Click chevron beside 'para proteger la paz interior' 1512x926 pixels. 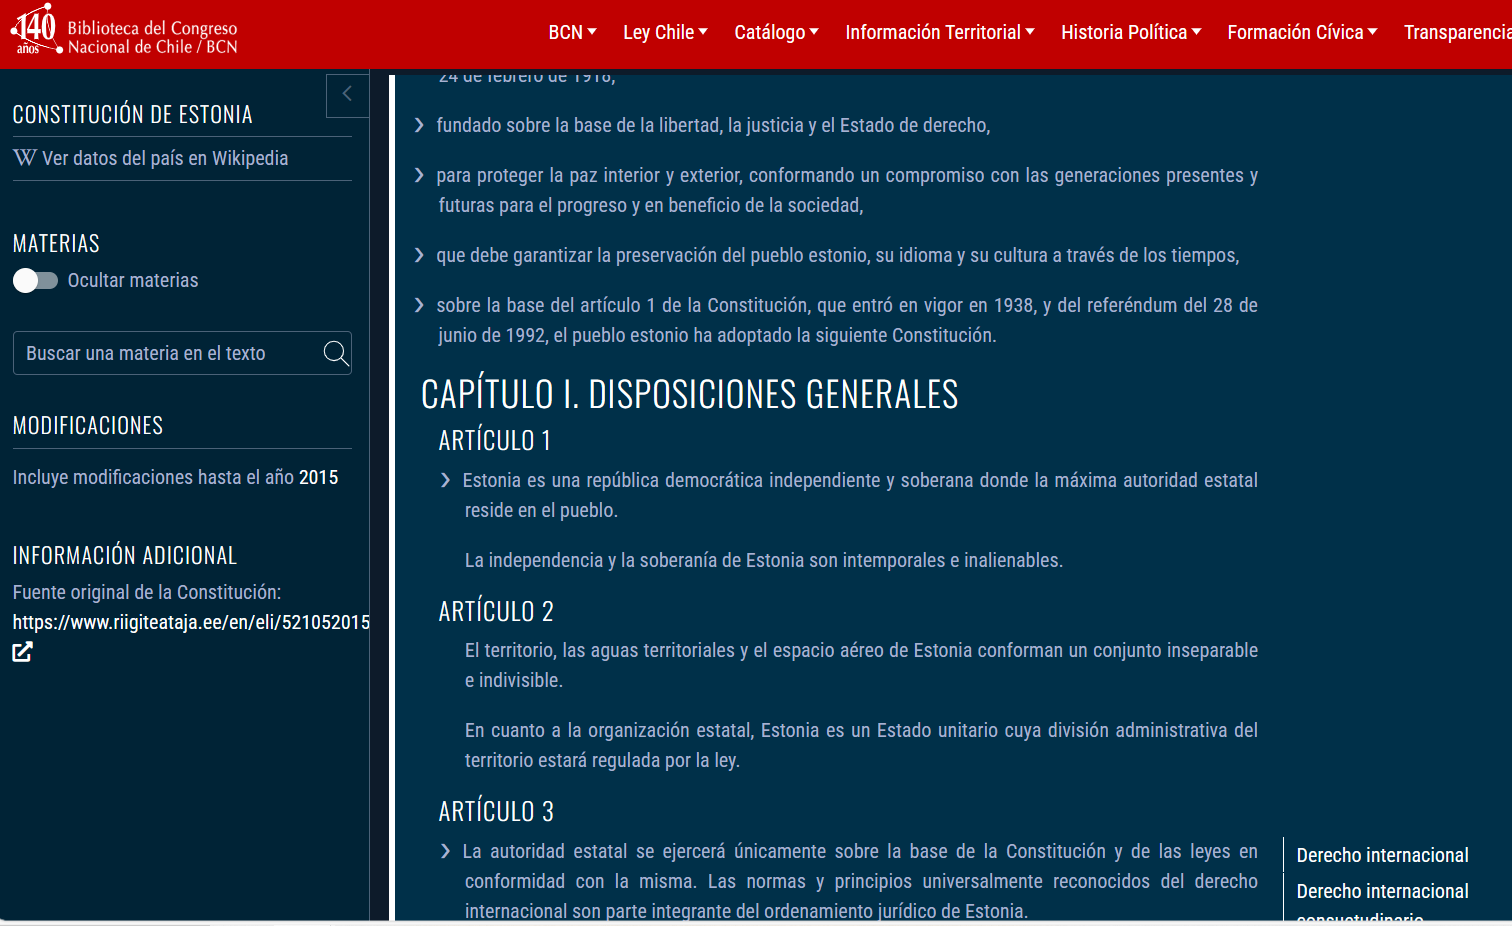(x=419, y=175)
